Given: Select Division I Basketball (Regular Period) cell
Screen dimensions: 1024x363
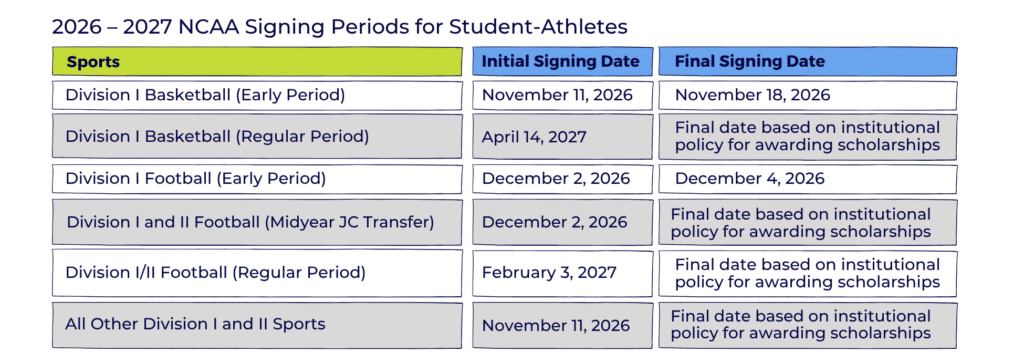Looking at the screenshot, I should (257, 136).
